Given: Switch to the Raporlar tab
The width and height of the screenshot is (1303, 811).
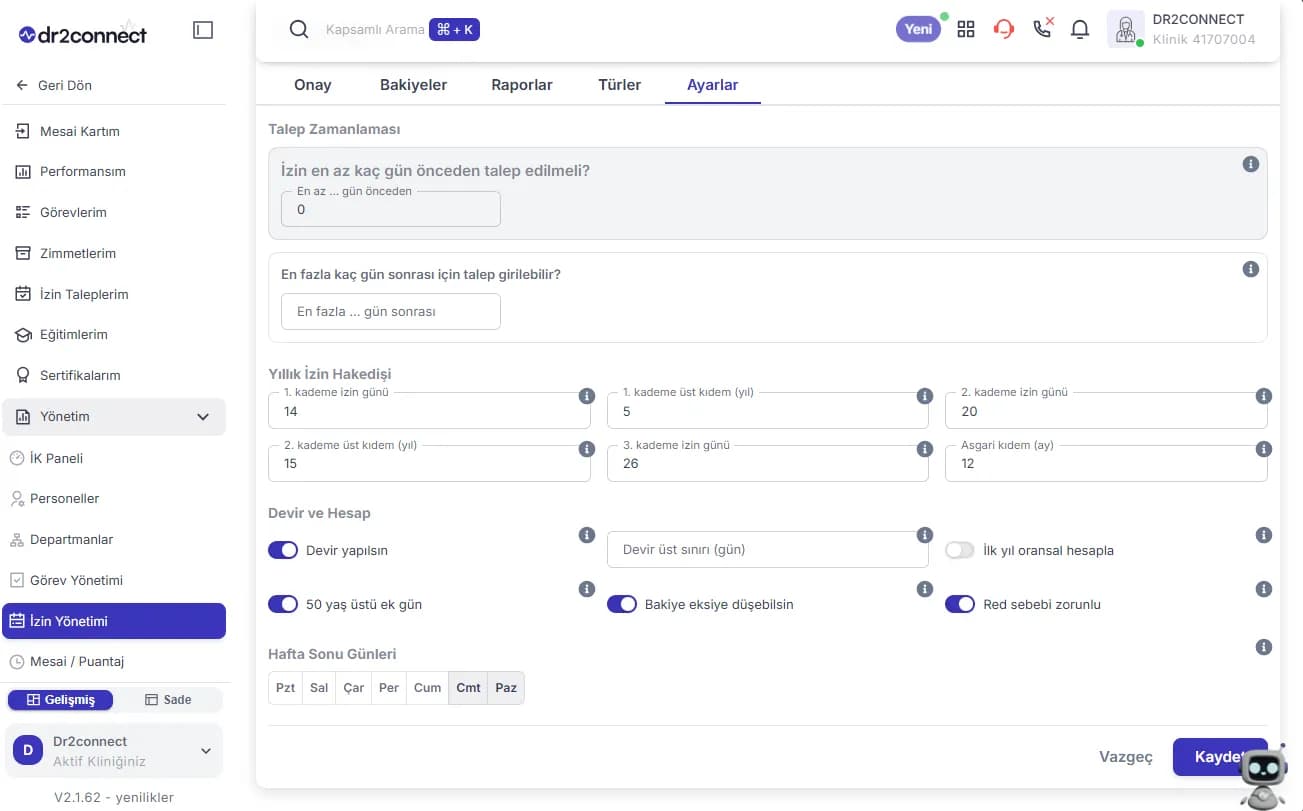Looking at the screenshot, I should pos(522,85).
